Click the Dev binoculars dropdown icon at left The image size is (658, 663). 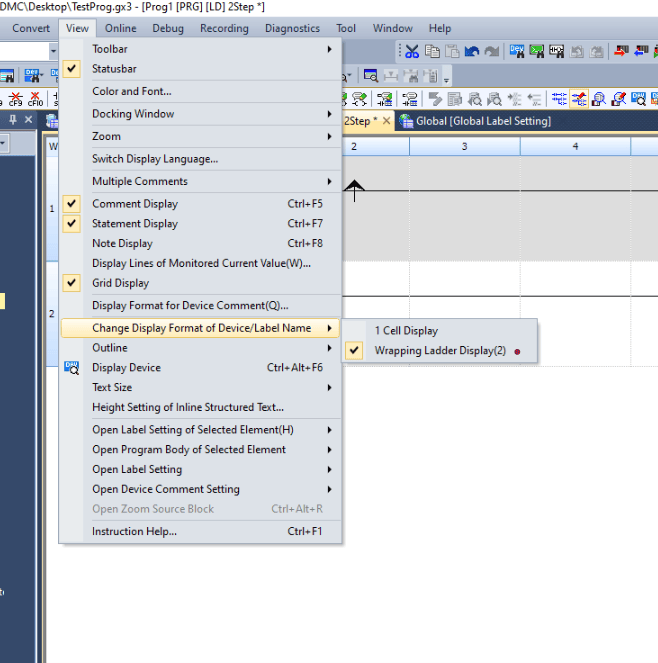pos(34,76)
